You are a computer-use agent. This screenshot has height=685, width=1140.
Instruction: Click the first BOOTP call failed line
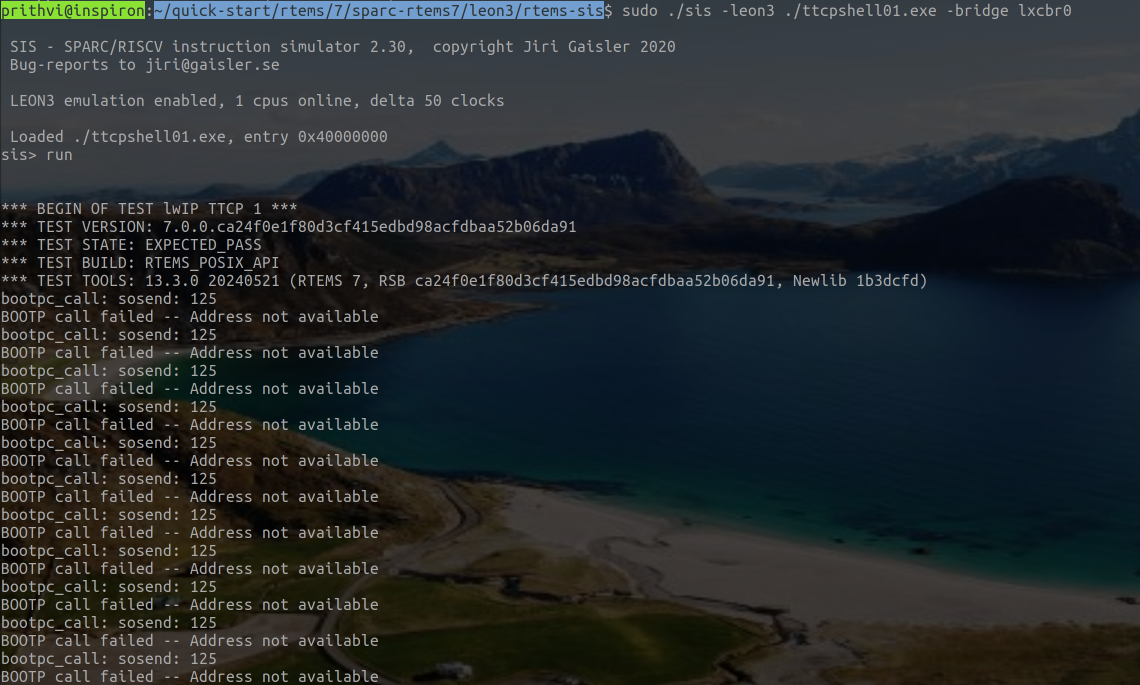190,317
